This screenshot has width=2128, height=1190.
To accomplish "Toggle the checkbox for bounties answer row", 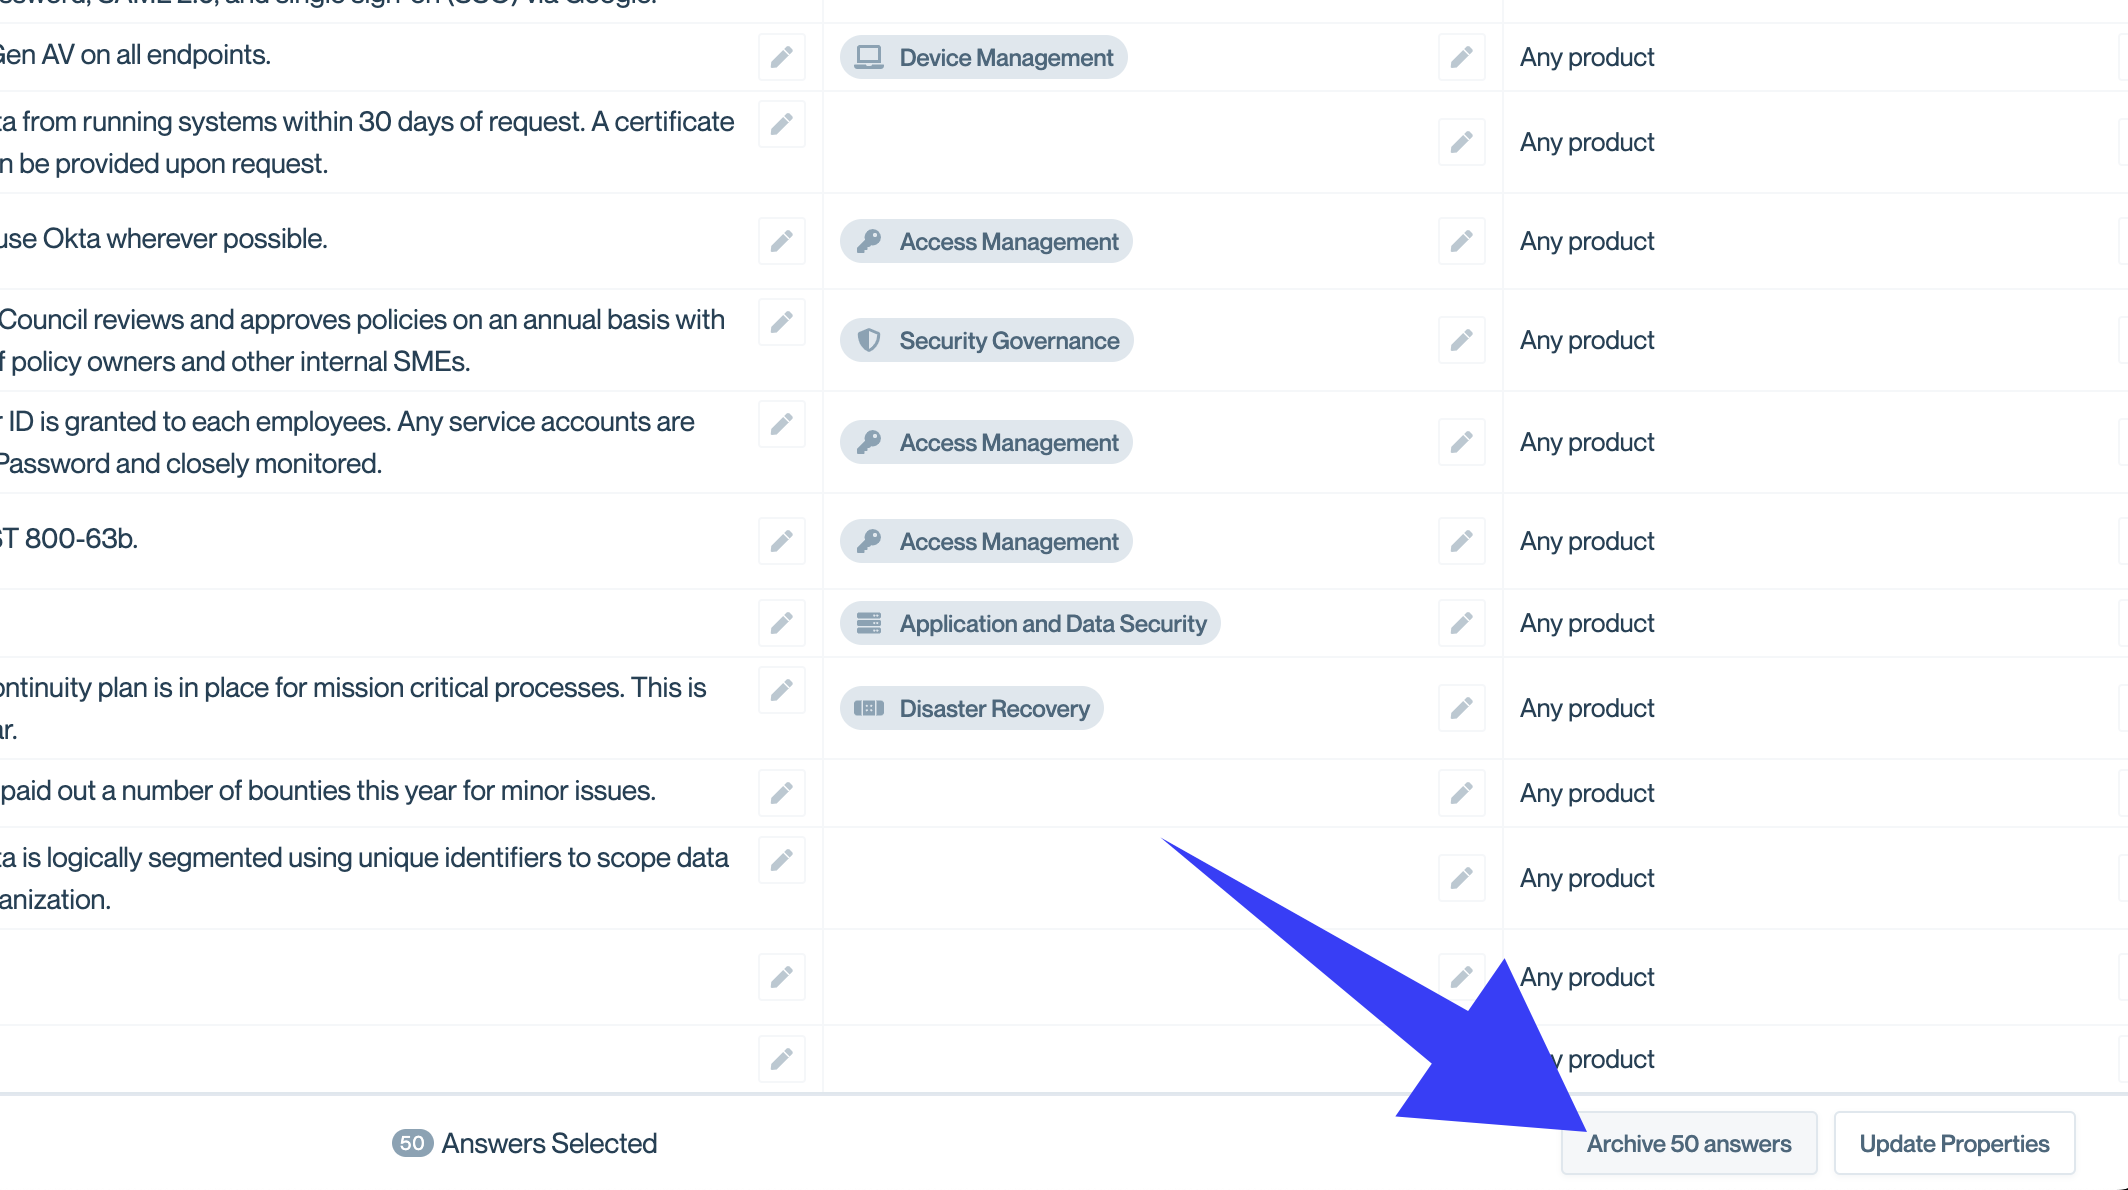I will click(0, 791).
